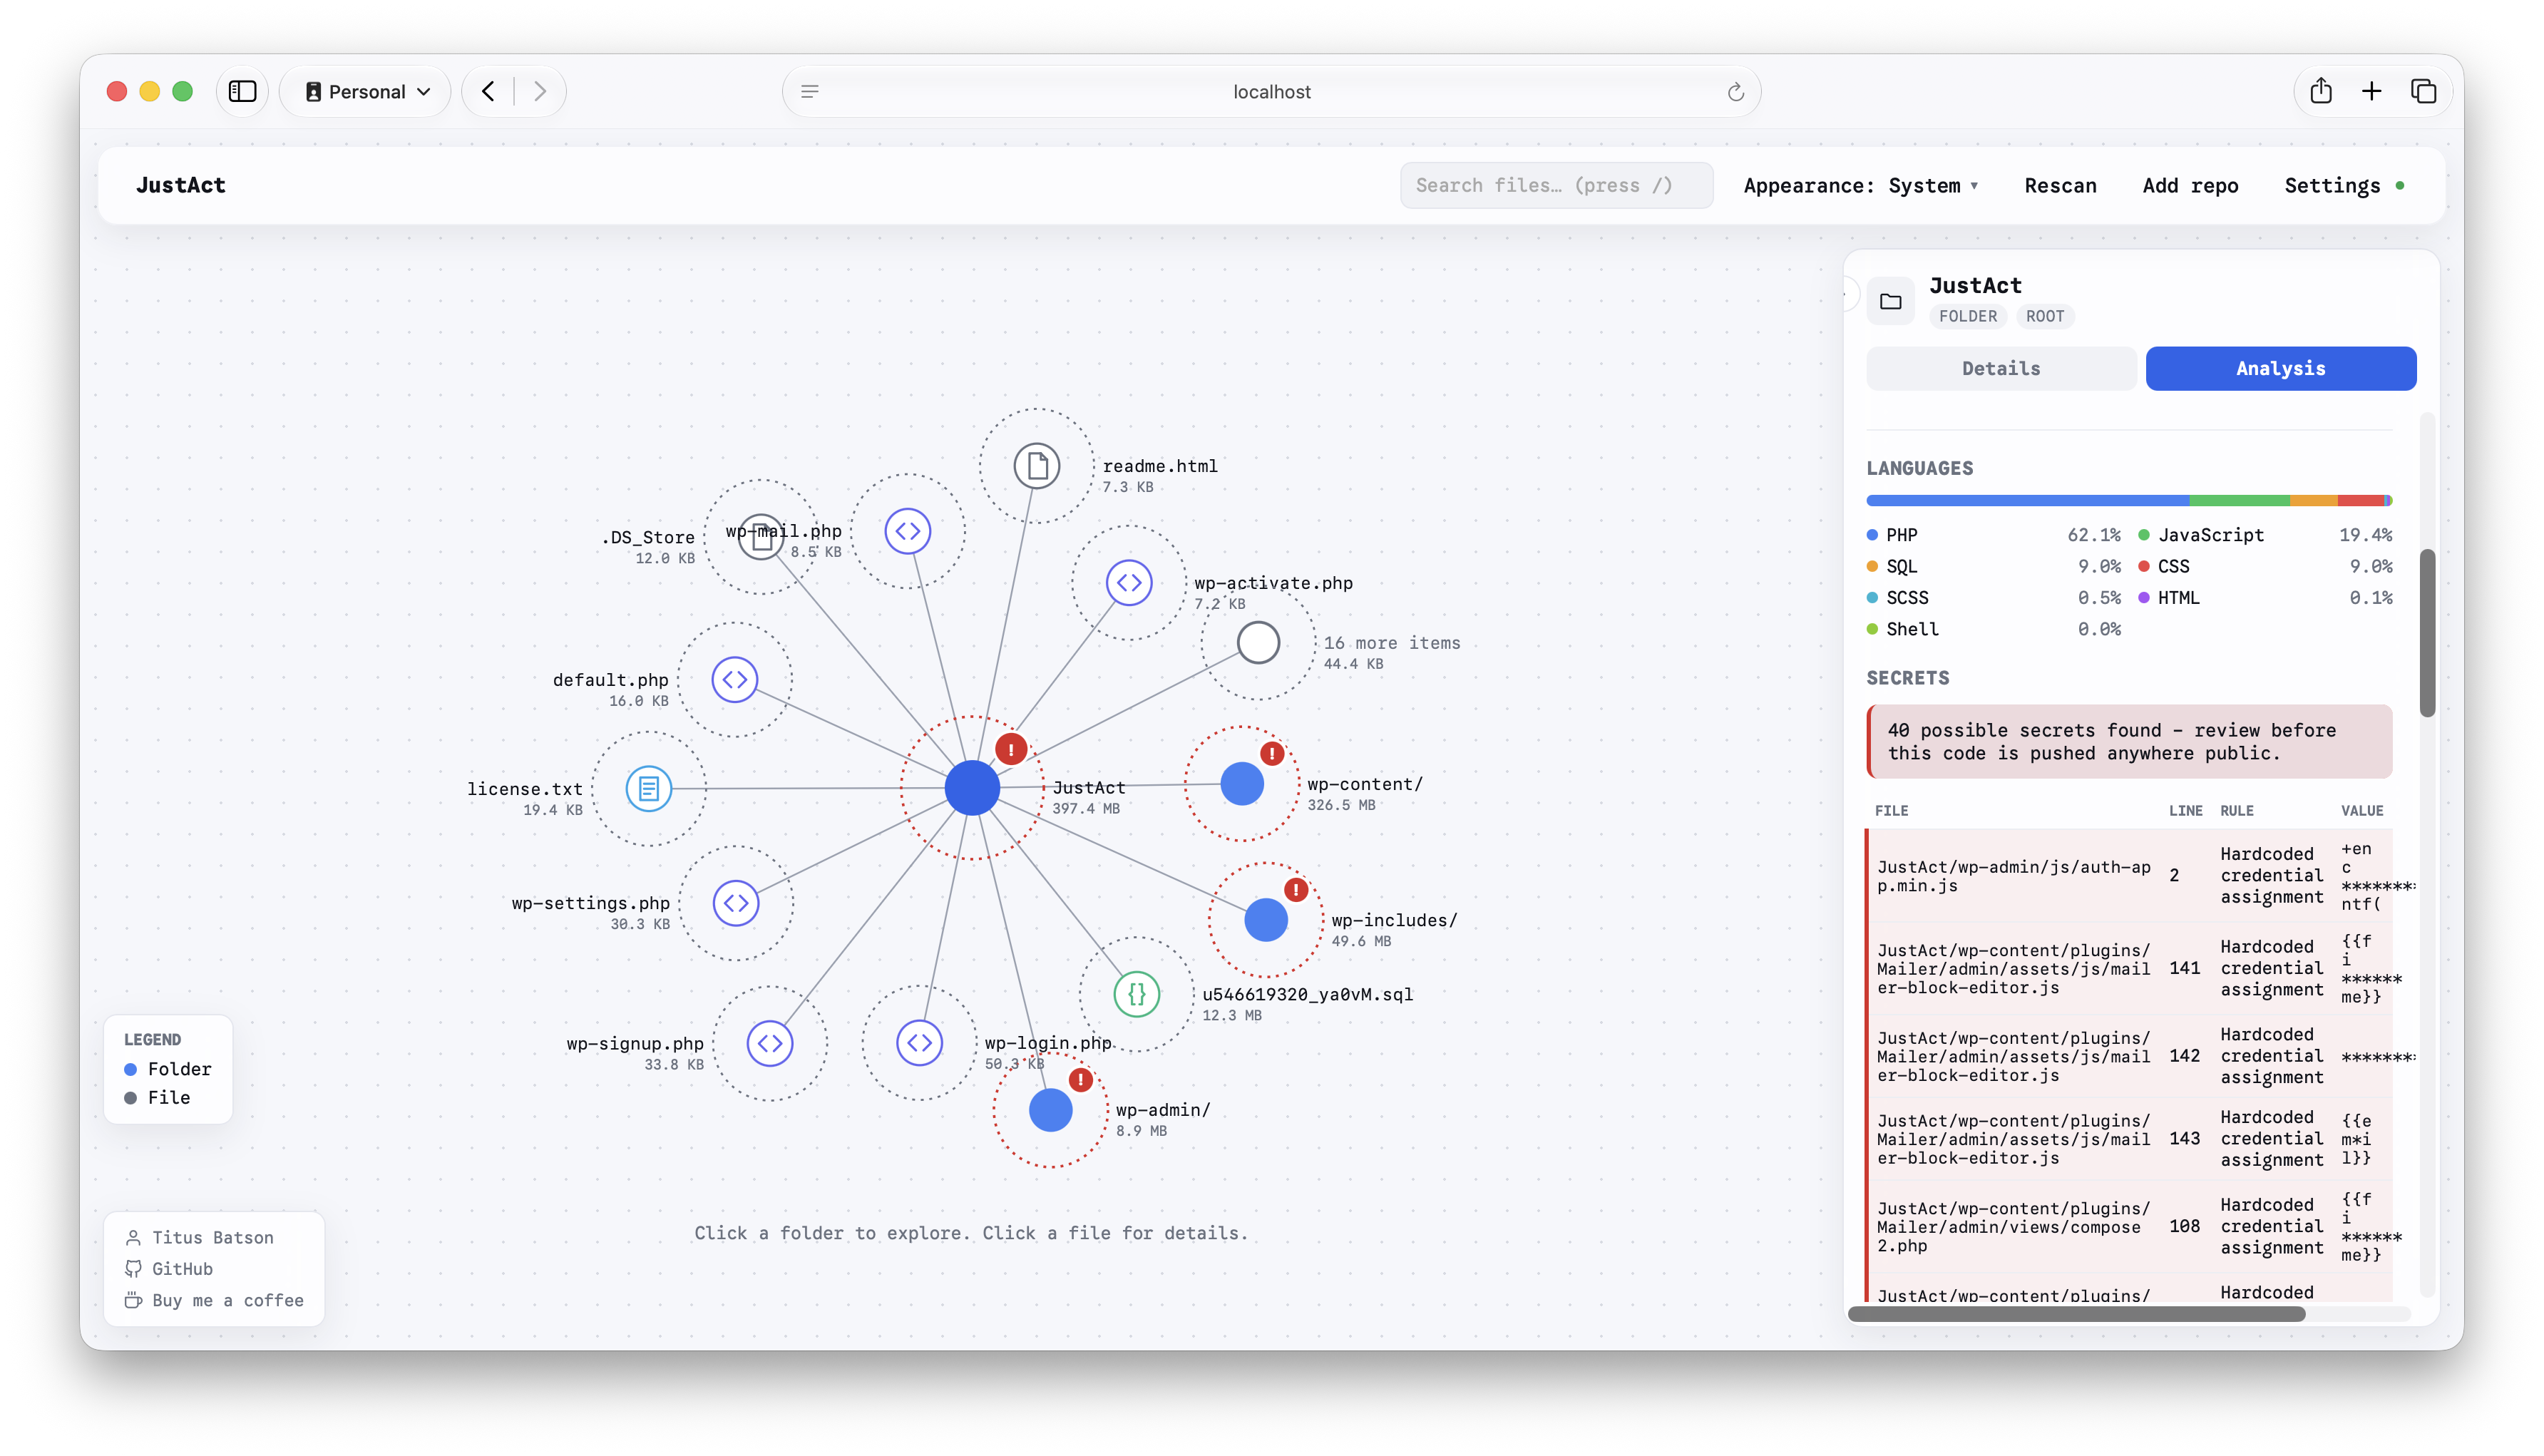Go back in browser history
Image resolution: width=2544 pixels, height=1456 pixels.
click(488, 92)
